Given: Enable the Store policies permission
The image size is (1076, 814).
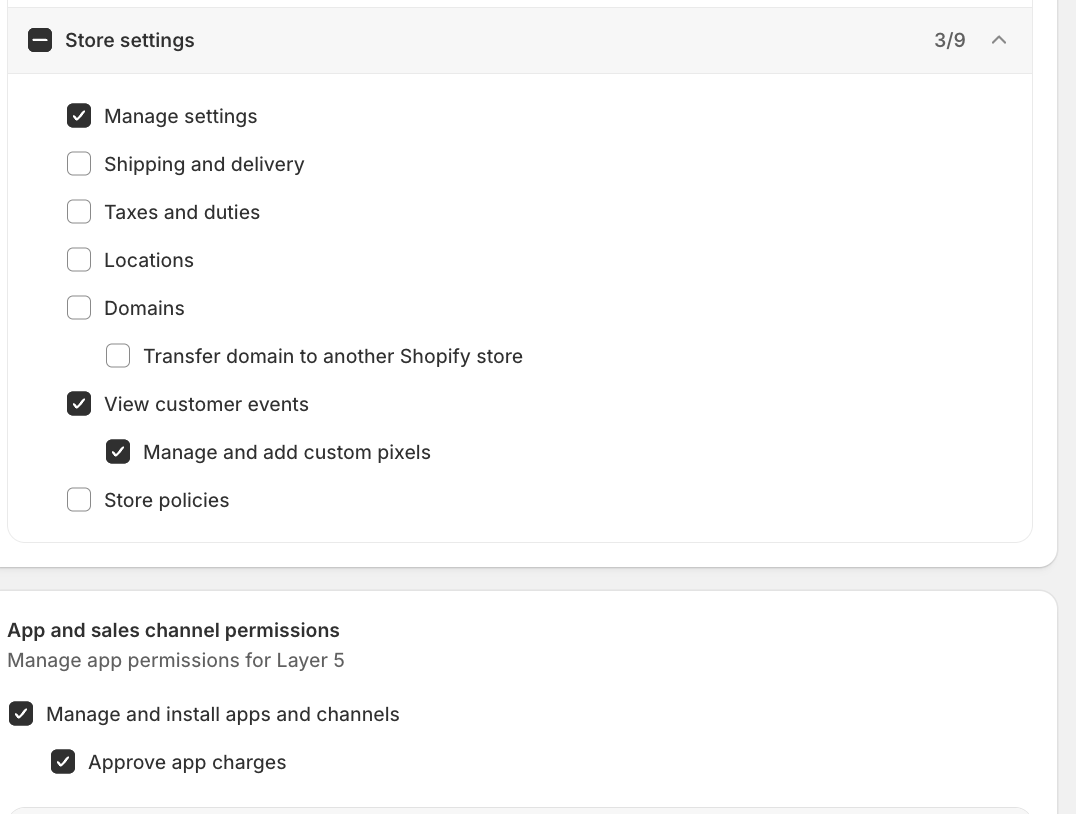Looking at the screenshot, I should pyautogui.click(x=79, y=499).
